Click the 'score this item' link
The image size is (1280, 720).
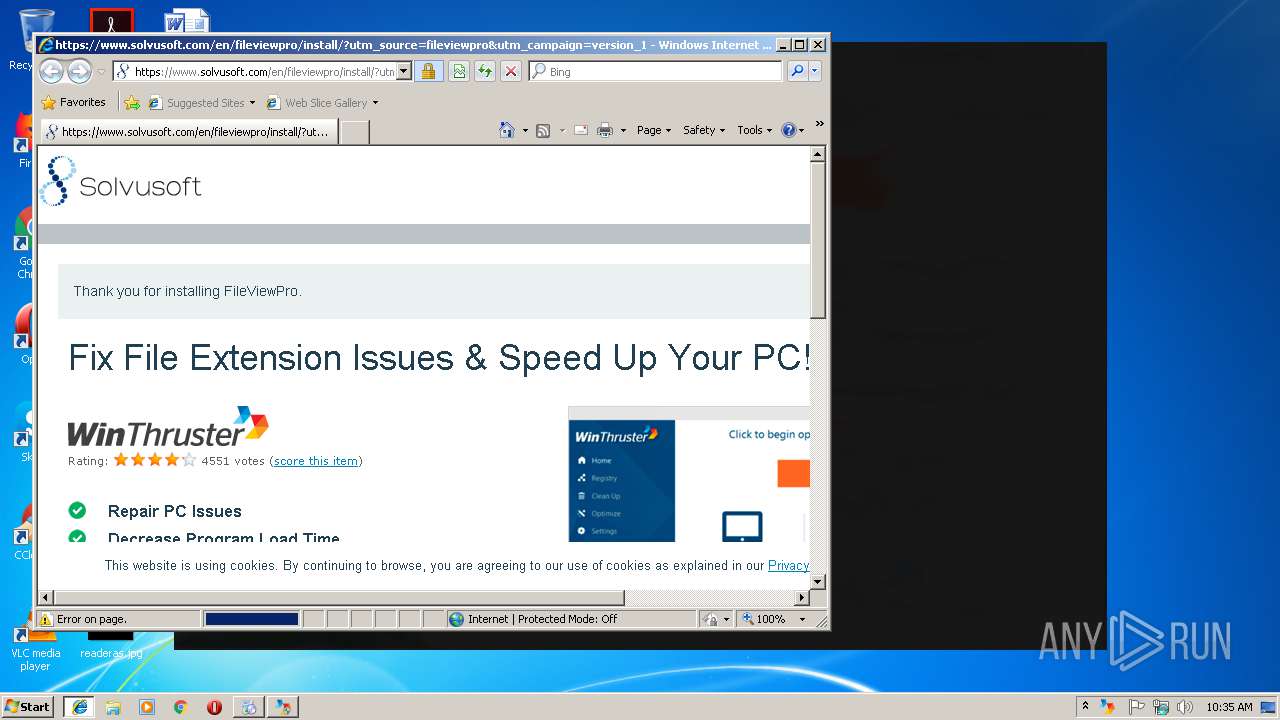[316, 461]
